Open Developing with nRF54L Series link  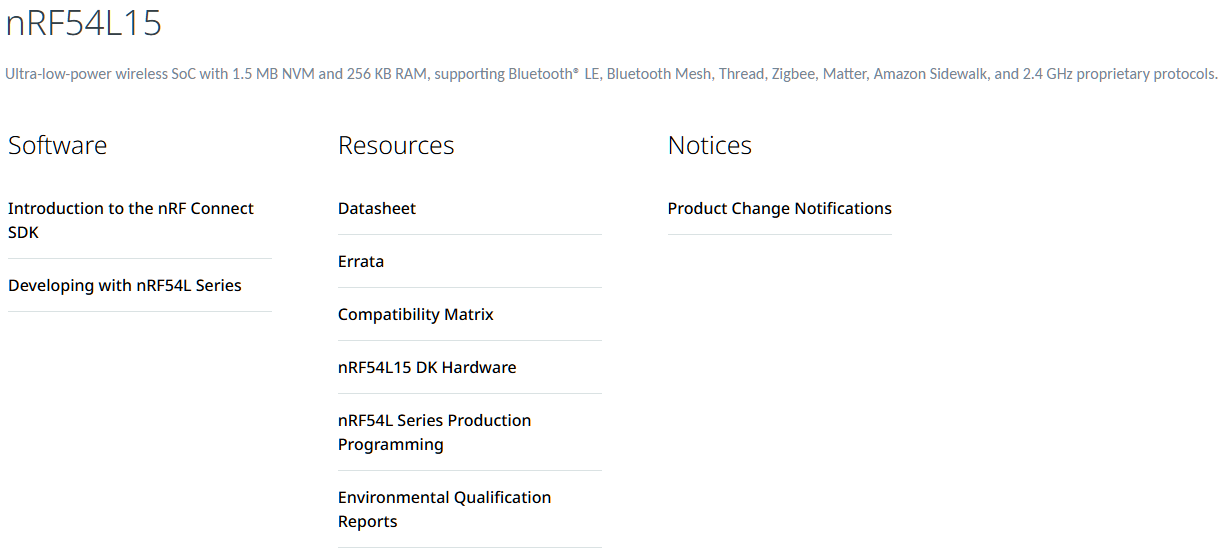point(125,285)
